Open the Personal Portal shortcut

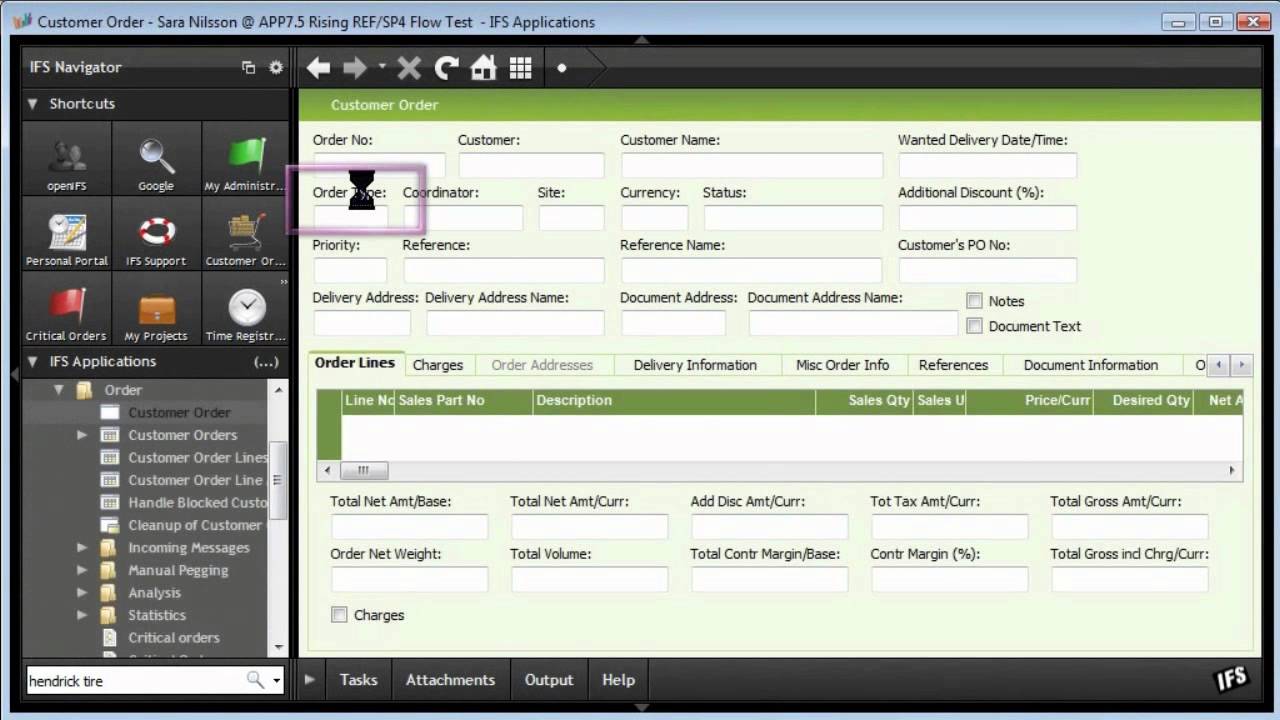pyautogui.click(x=67, y=235)
